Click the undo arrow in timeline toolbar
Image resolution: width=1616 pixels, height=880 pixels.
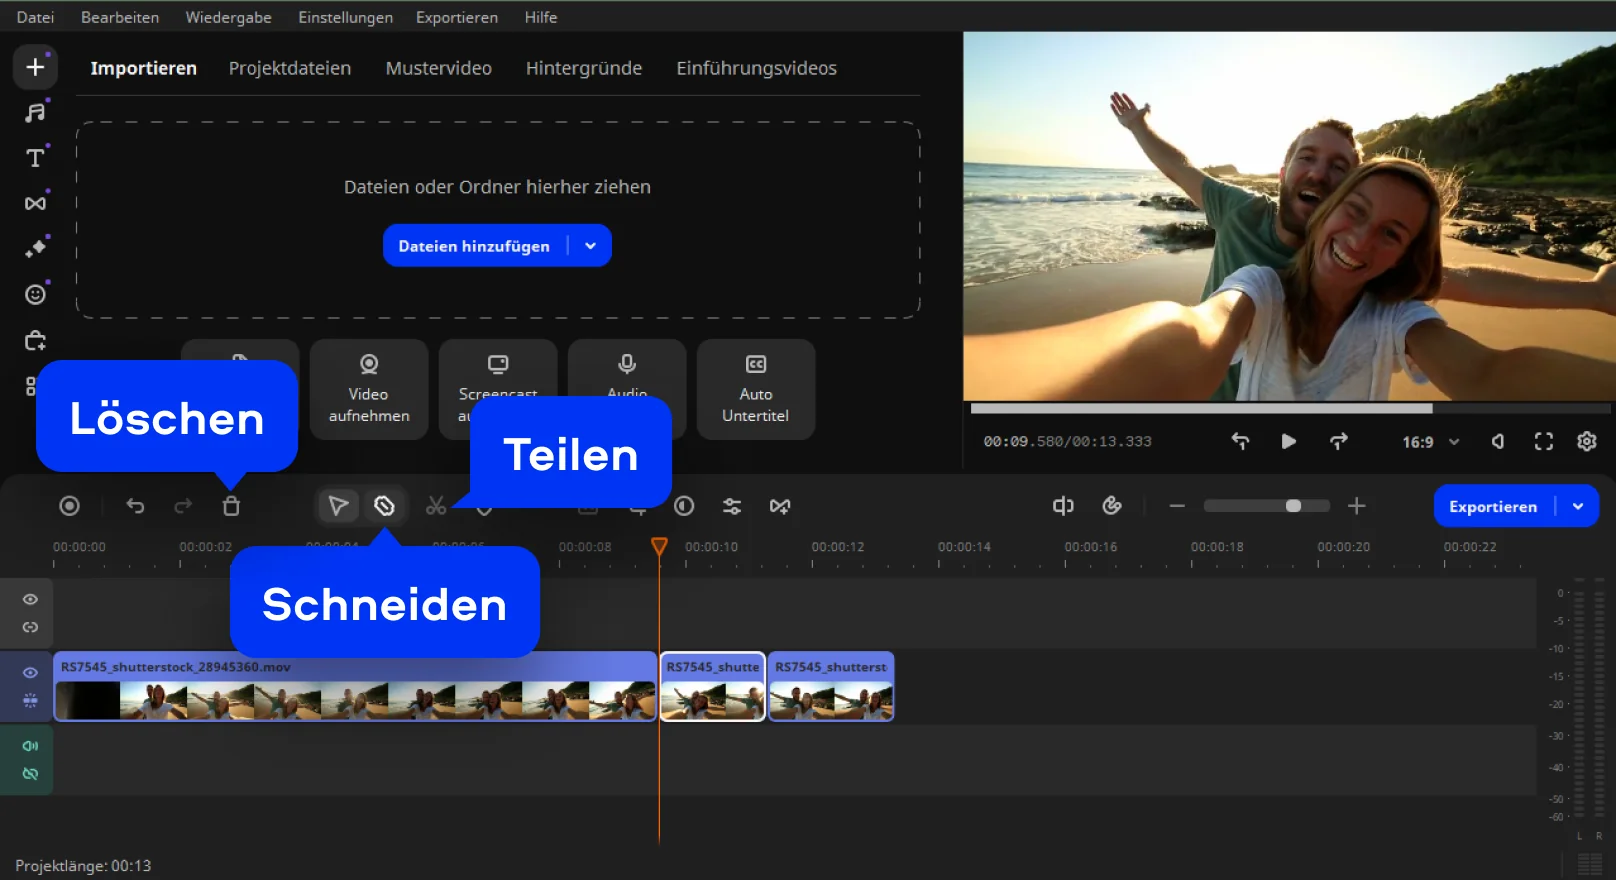(135, 506)
